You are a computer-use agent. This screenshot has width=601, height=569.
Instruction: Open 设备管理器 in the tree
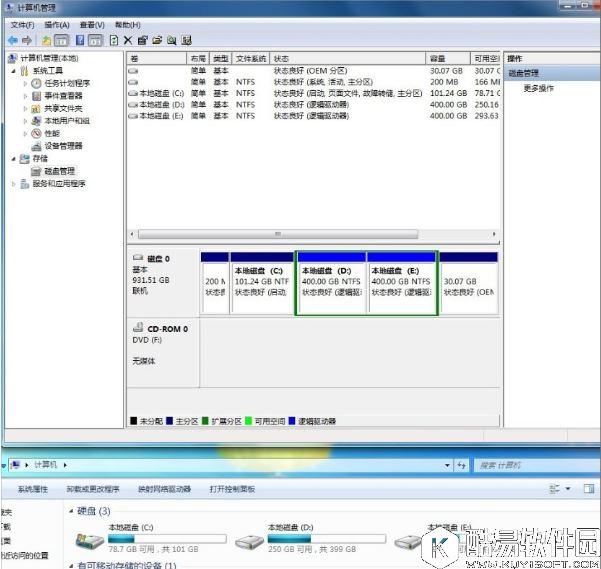[63, 146]
